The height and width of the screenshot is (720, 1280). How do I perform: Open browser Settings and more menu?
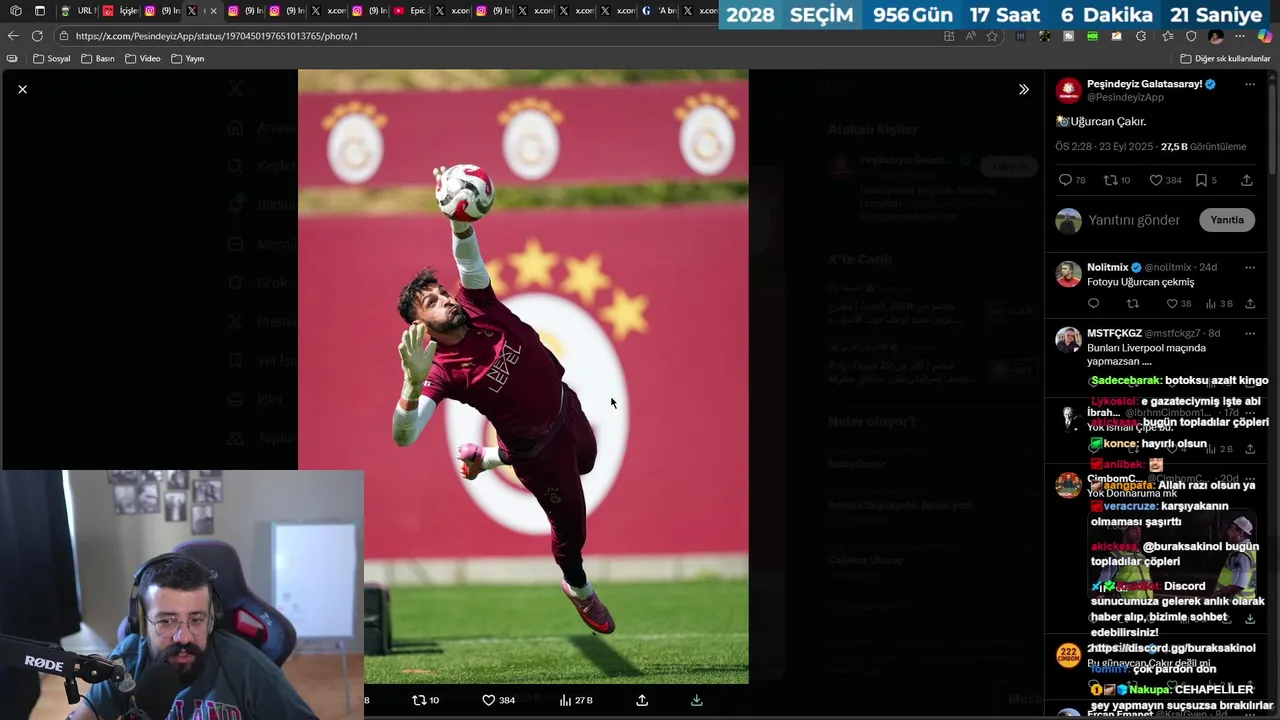click(1241, 36)
